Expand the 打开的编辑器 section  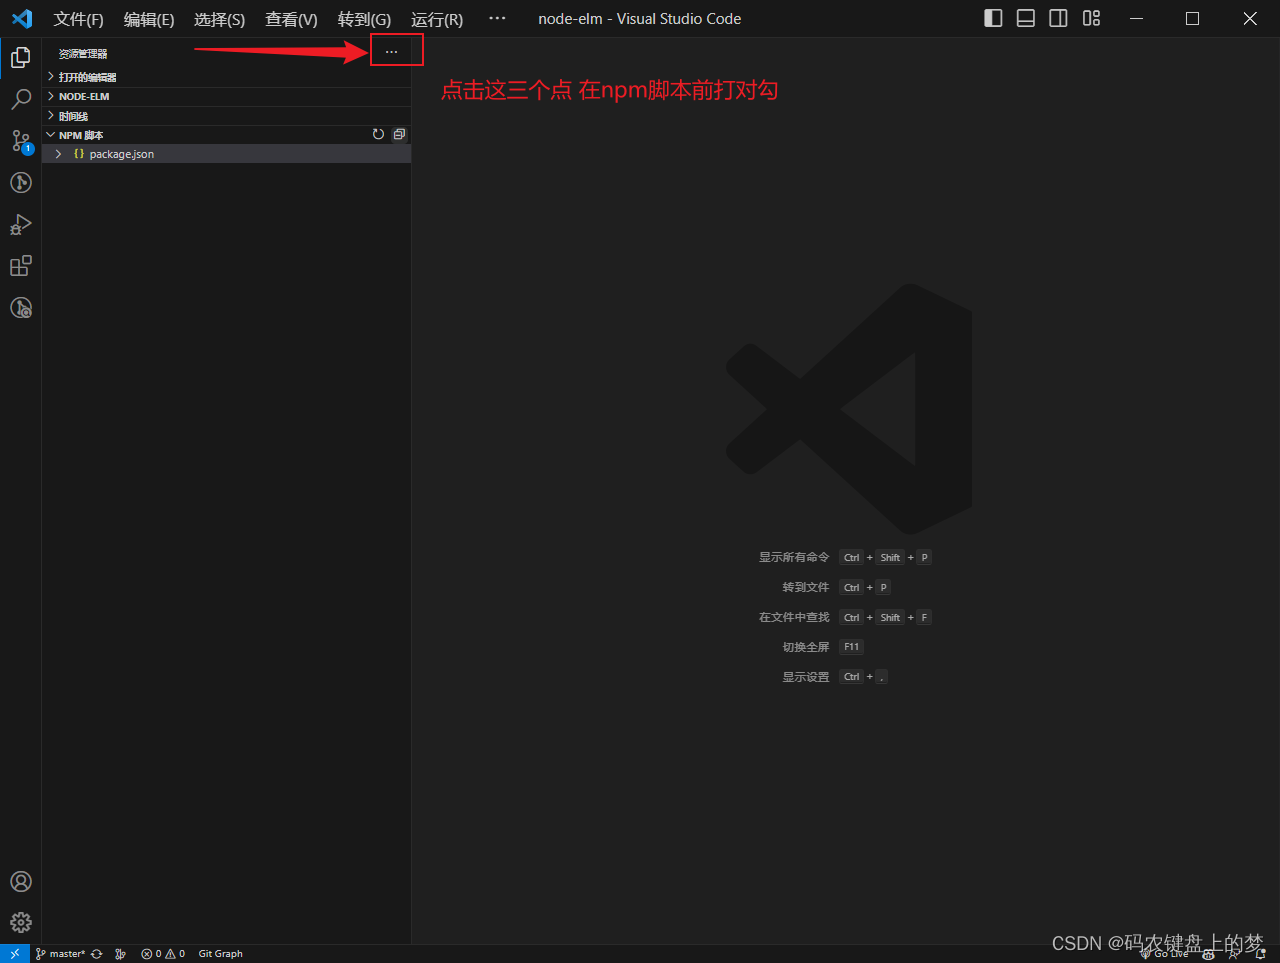coord(226,77)
